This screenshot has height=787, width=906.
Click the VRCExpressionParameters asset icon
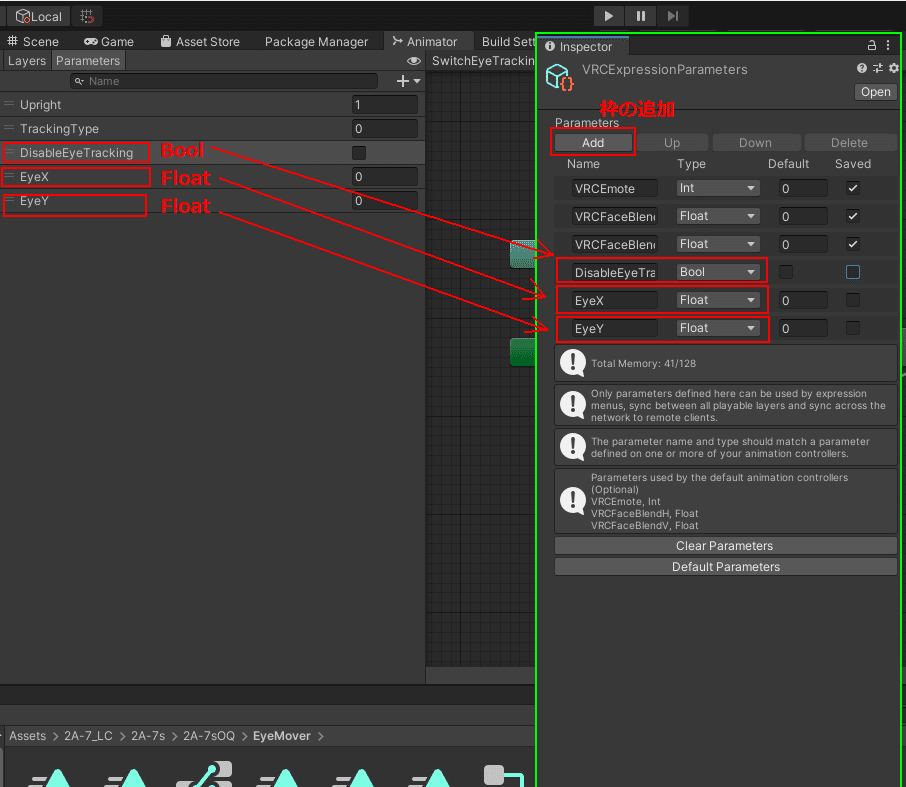[559, 77]
